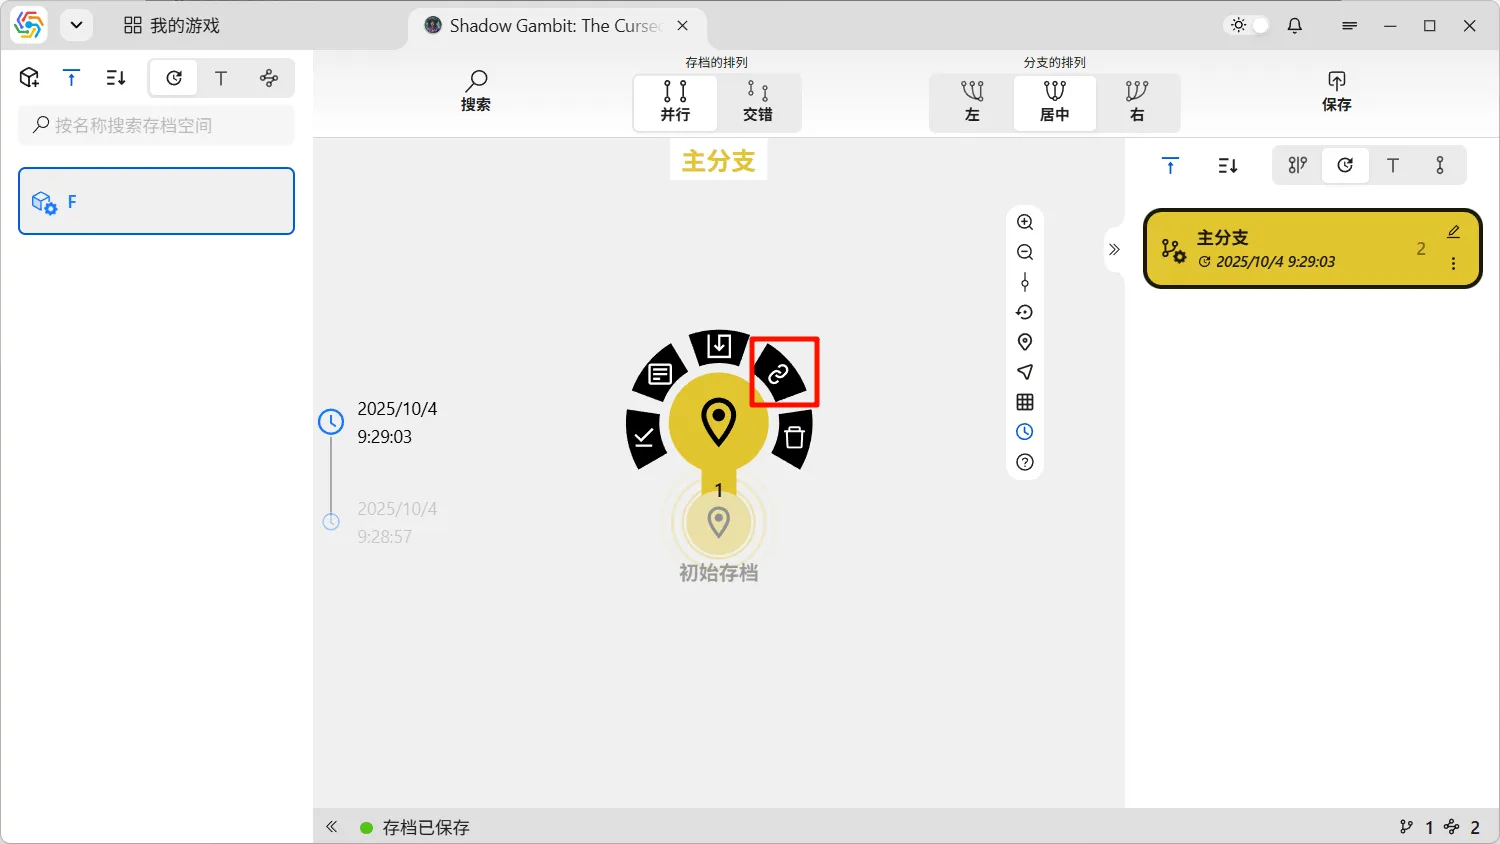Collapse the left sidebar from status bar
This screenshot has width=1500, height=844.
pyautogui.click(x=332, y=827)
